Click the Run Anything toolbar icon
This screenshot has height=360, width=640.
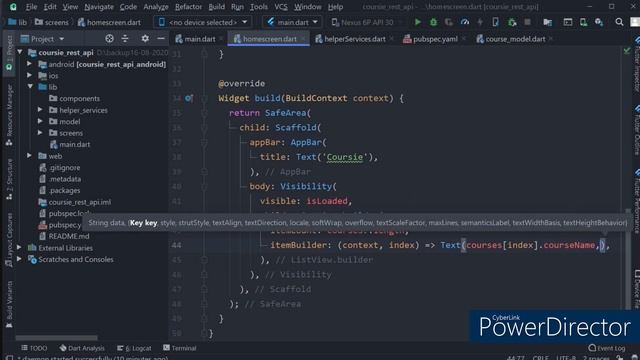click(x=567, y=22)
